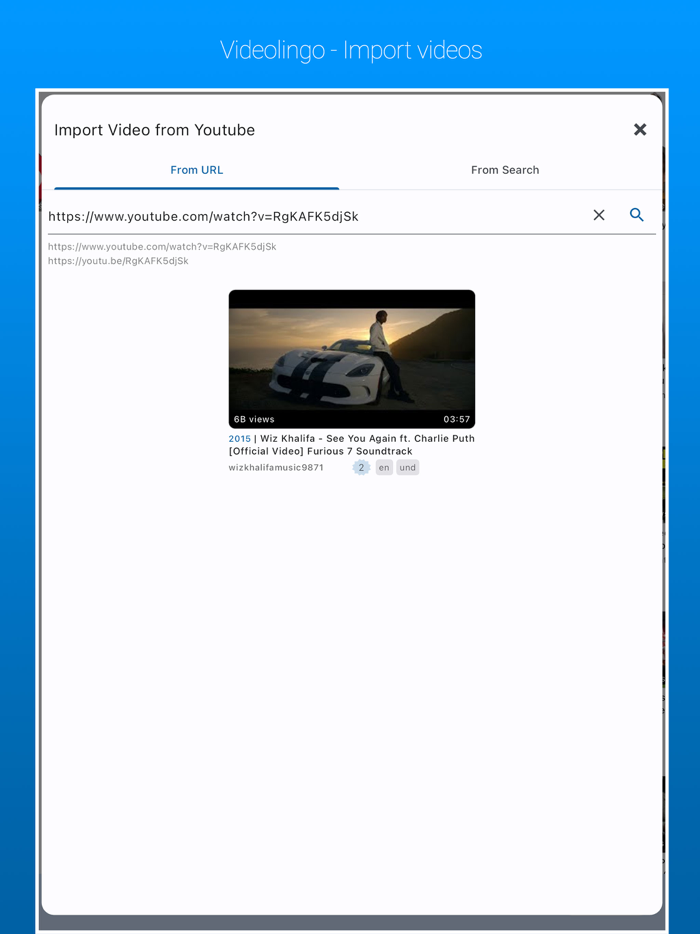
Task: Click the 2015 year label
Action: [x=239, y=438]
